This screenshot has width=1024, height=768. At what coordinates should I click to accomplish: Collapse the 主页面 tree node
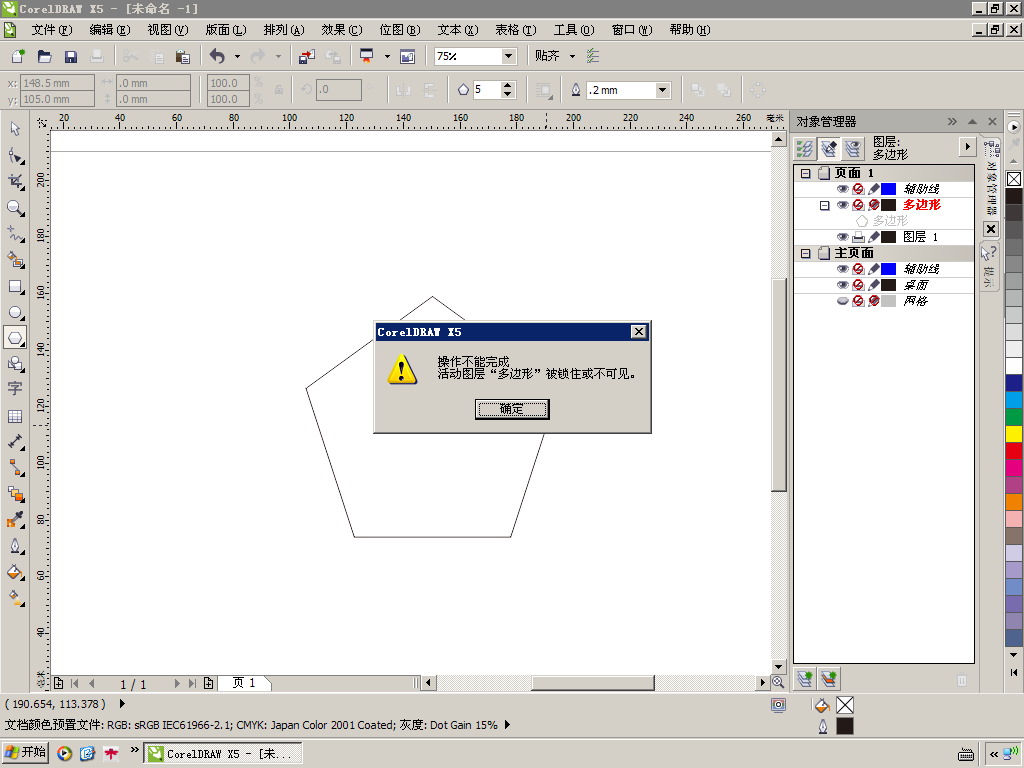(x=805, y=253)
